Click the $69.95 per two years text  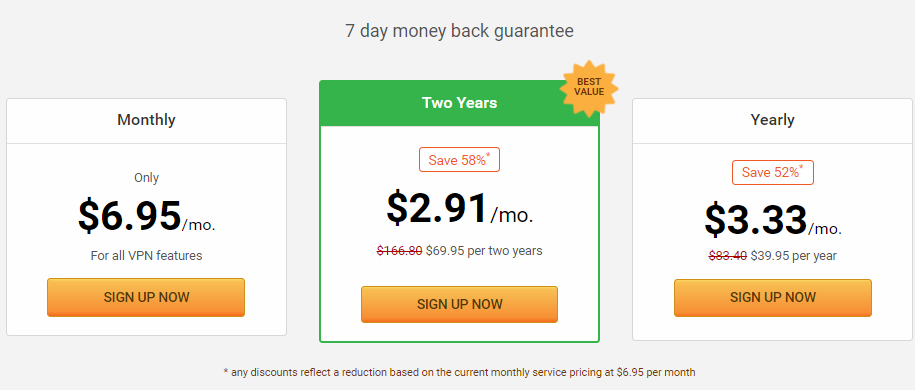(x=484, y=251)
